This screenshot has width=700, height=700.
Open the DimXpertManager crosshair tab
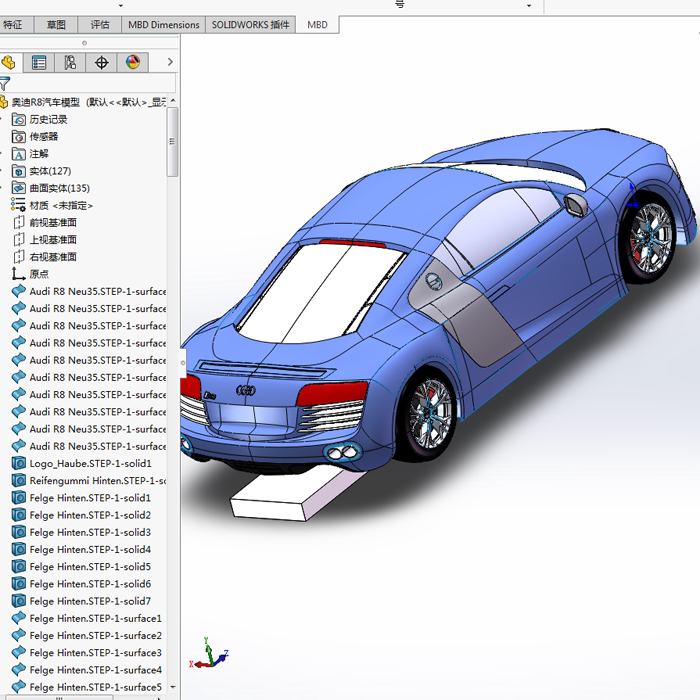tap(101, 62)
